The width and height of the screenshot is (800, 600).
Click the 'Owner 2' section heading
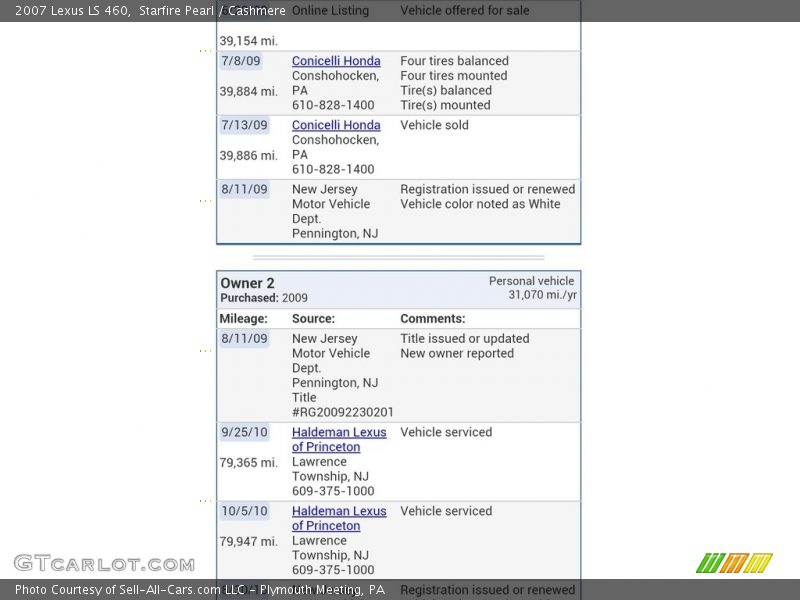tap(247, 283)
